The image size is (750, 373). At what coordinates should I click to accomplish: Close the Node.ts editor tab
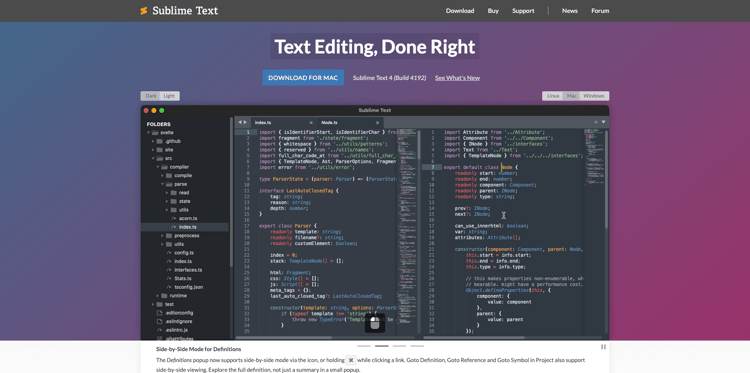(377, 122)
